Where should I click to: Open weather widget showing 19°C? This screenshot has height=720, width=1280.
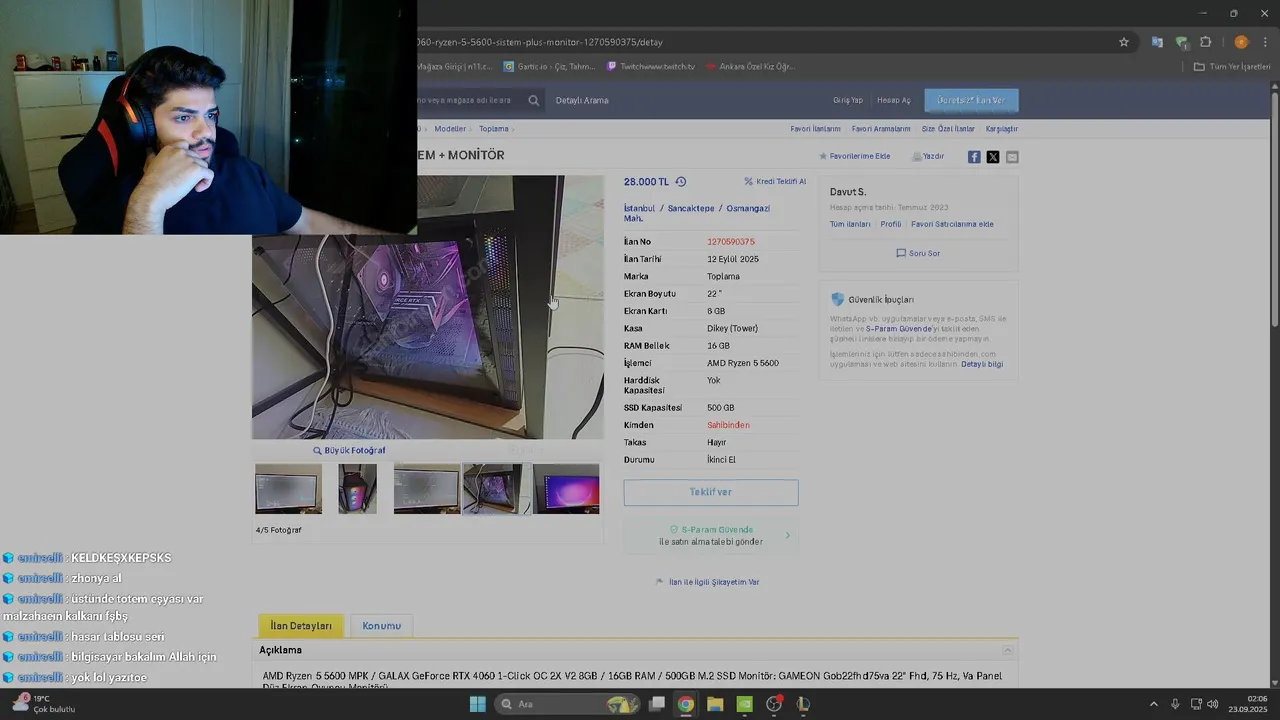(x=42, y=704)
